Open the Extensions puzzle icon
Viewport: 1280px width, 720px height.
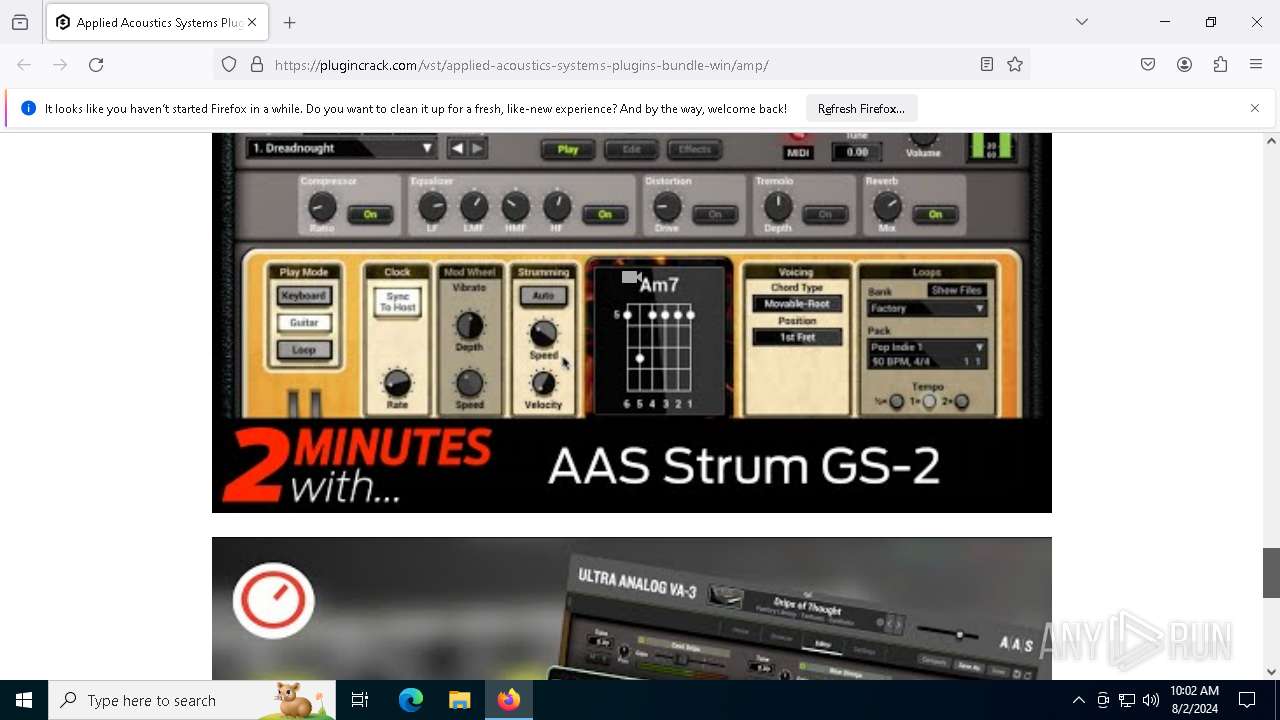point(1220,65)
